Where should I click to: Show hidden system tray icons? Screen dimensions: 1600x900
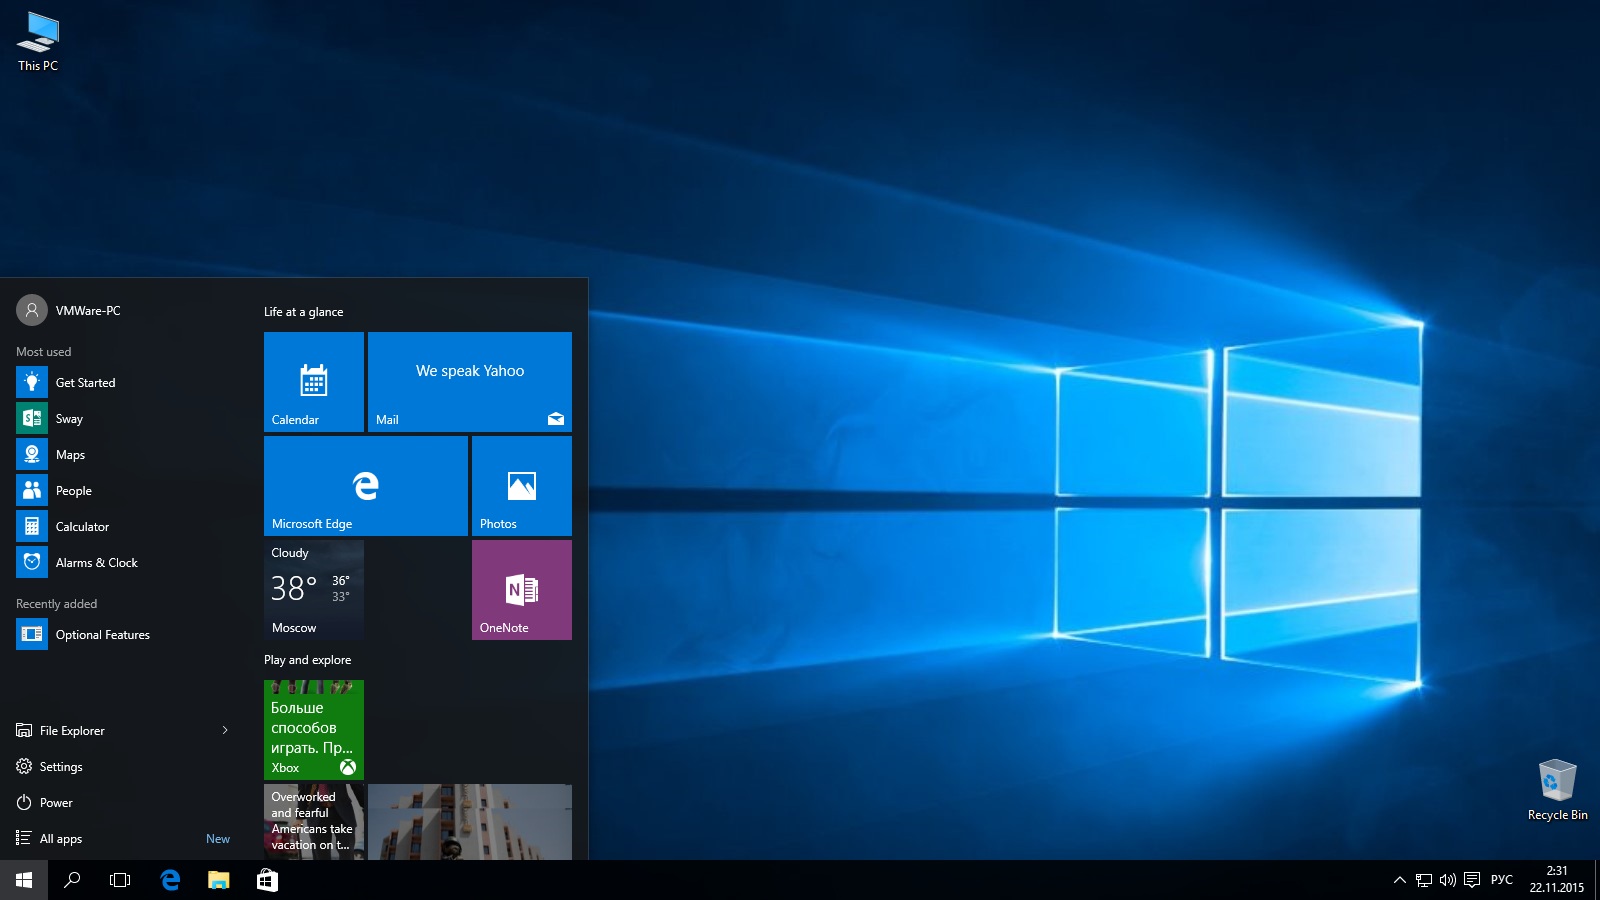coord(1399,880)
